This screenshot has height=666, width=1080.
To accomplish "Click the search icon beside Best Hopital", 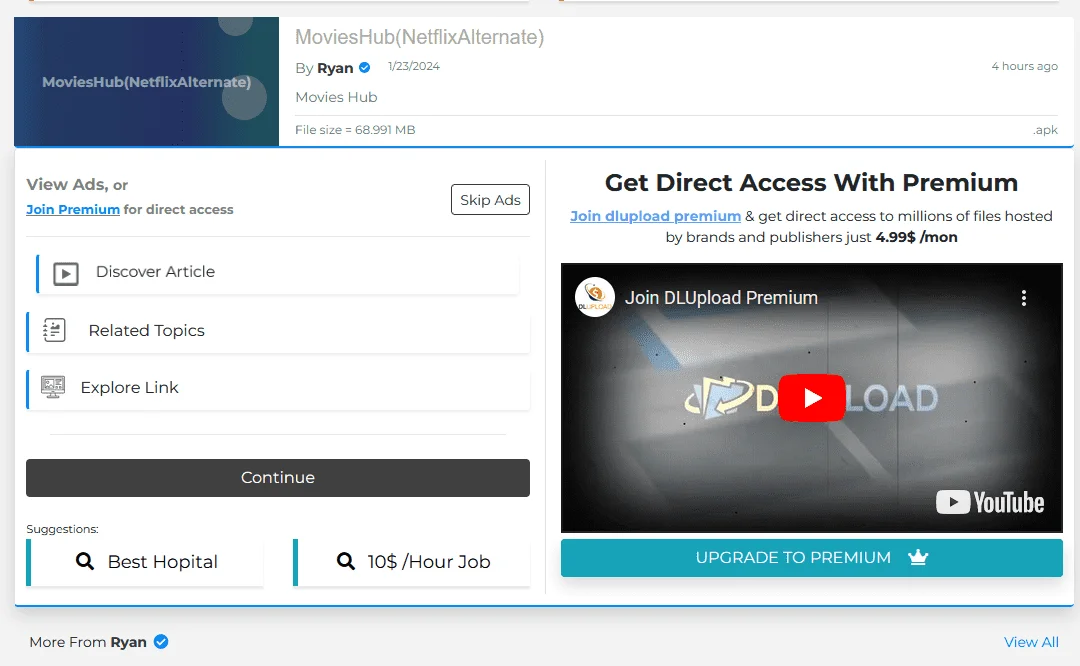I will pos(85,561).
